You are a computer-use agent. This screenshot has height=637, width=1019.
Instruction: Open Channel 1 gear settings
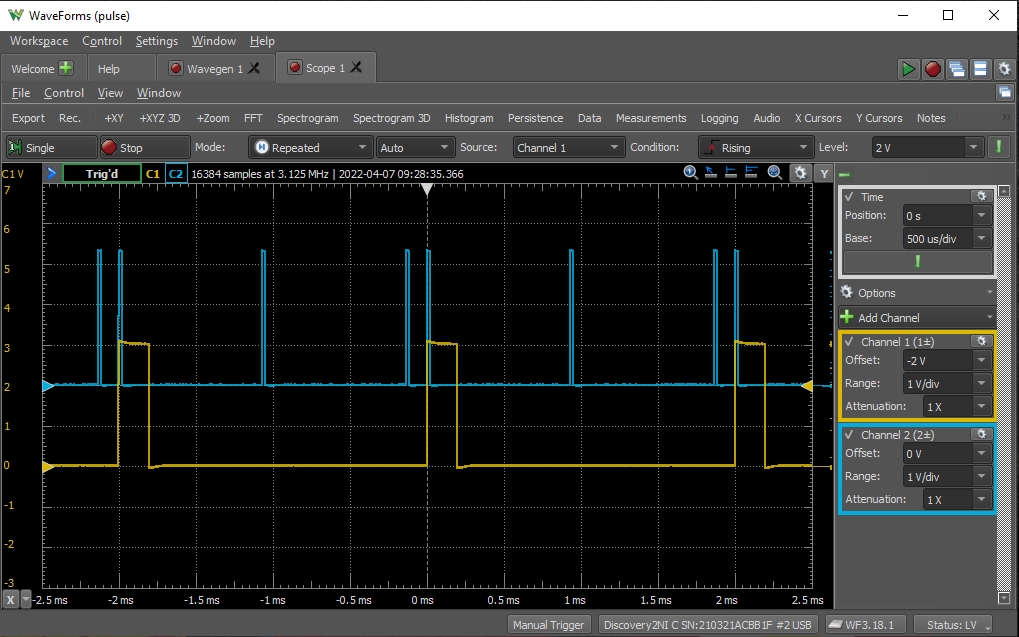[981, 341]
